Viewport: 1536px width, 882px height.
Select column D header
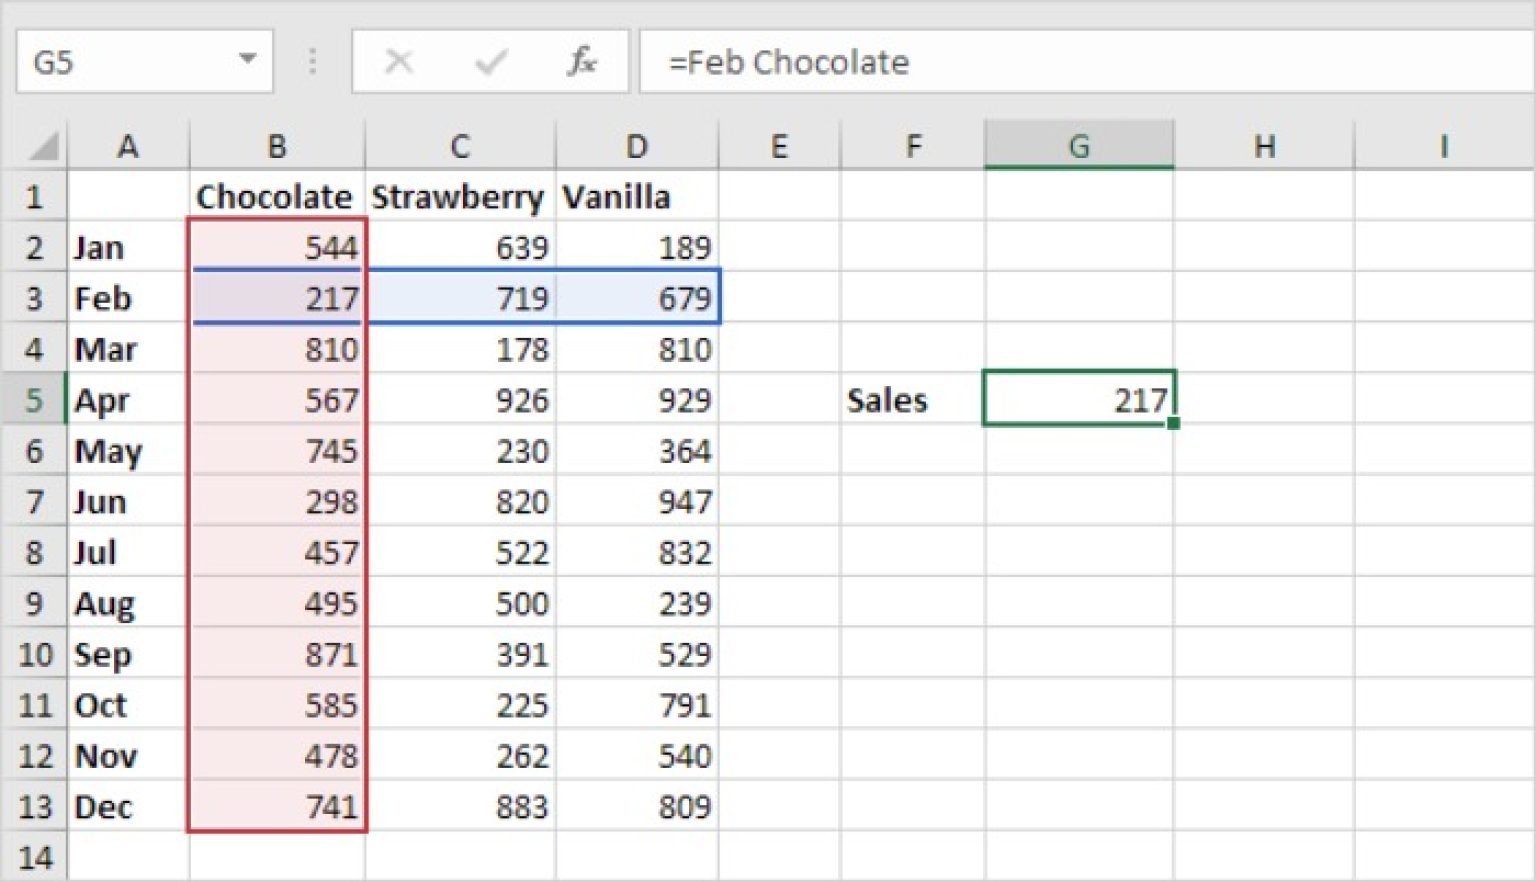pos(636,145)
